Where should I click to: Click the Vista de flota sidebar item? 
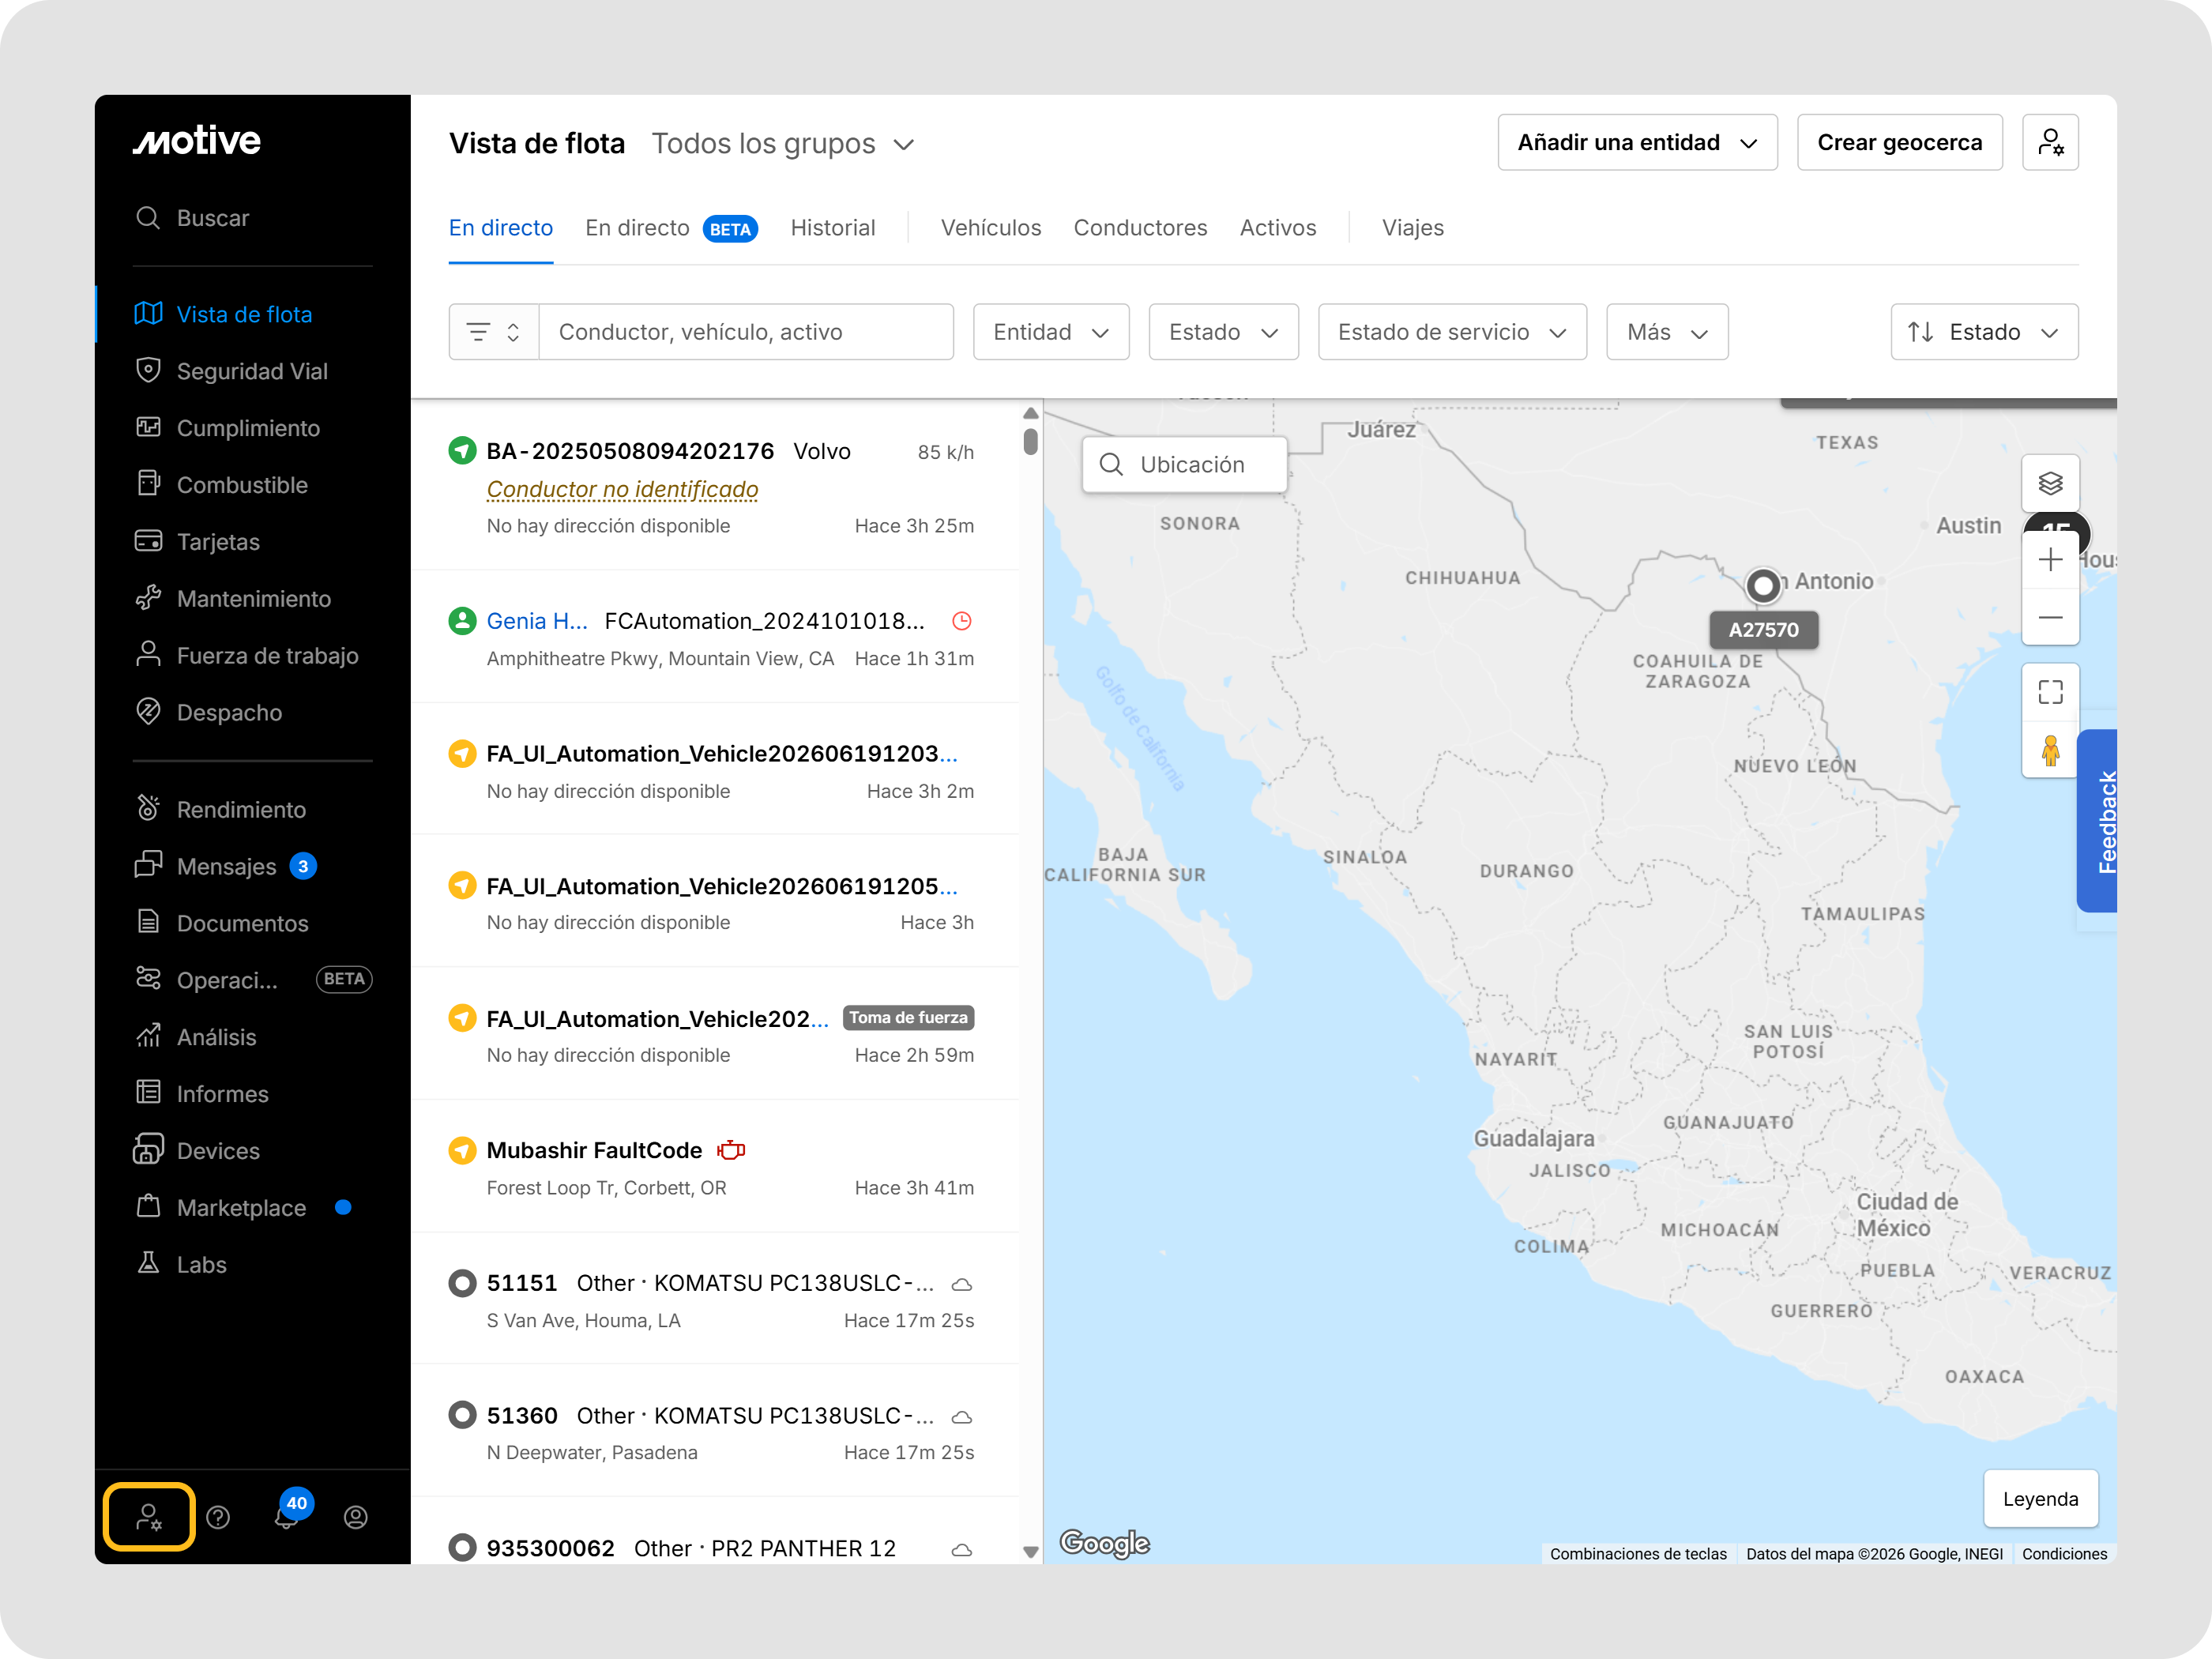click(x=252, y=314)
